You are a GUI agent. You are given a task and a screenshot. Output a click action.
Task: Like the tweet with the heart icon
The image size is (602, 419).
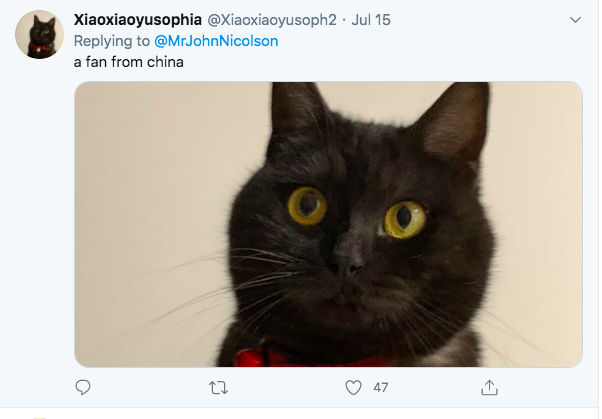(353, 387)
